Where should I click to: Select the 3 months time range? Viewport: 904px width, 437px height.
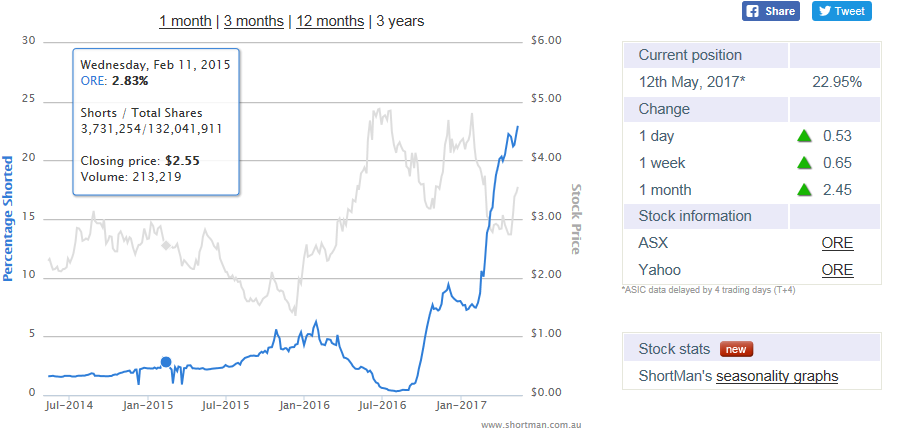point(255,21)
